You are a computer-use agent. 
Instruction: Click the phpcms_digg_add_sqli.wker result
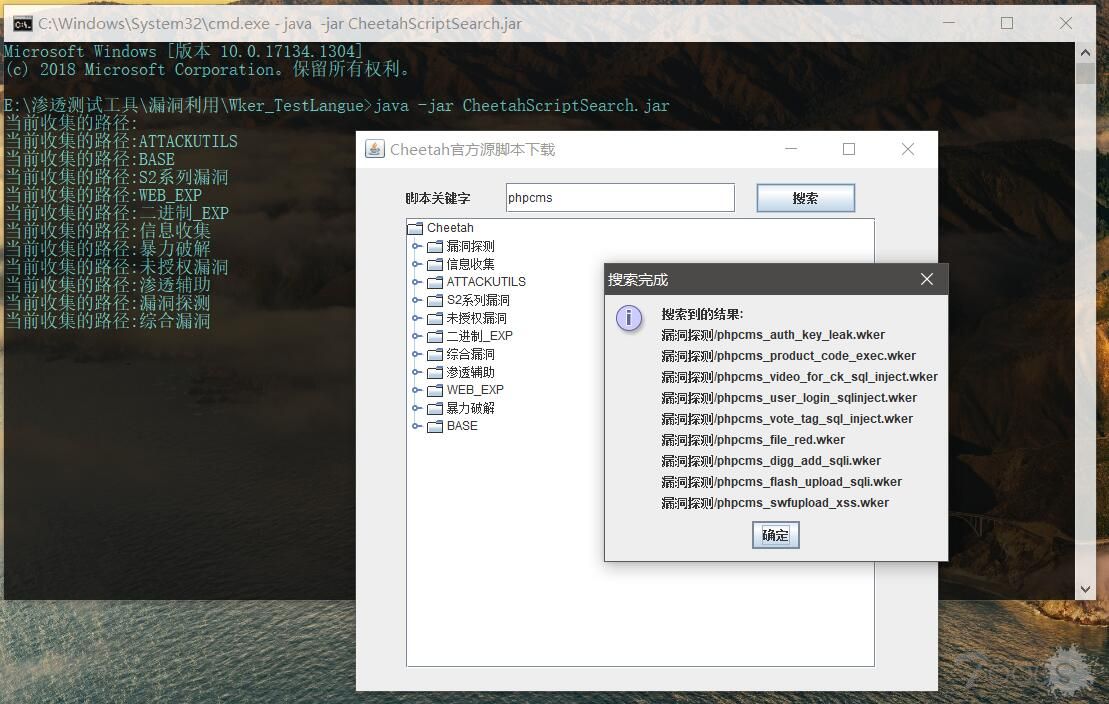771,461
